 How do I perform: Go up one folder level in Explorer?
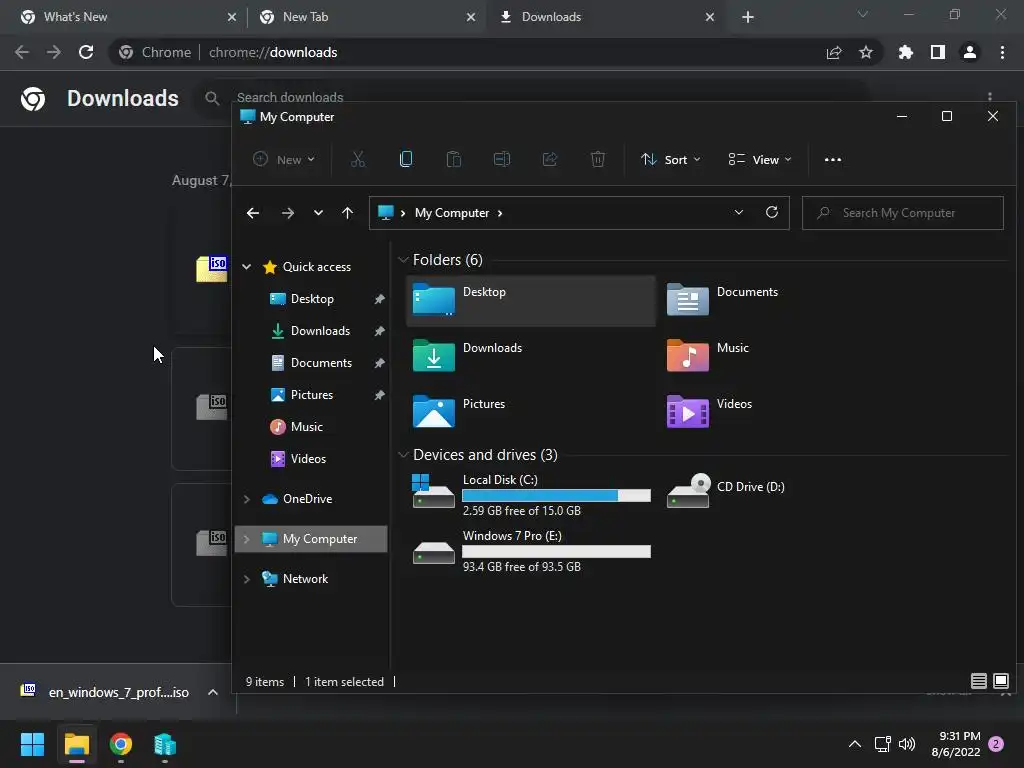[x=347, y=213]
